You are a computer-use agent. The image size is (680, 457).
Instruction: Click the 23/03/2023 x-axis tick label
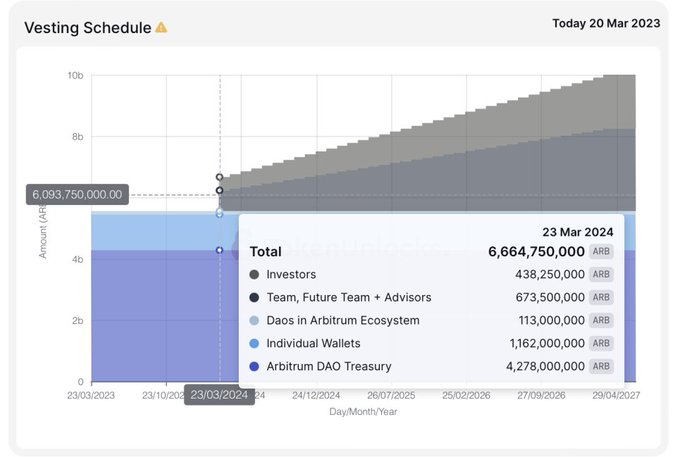coord(91,395)
